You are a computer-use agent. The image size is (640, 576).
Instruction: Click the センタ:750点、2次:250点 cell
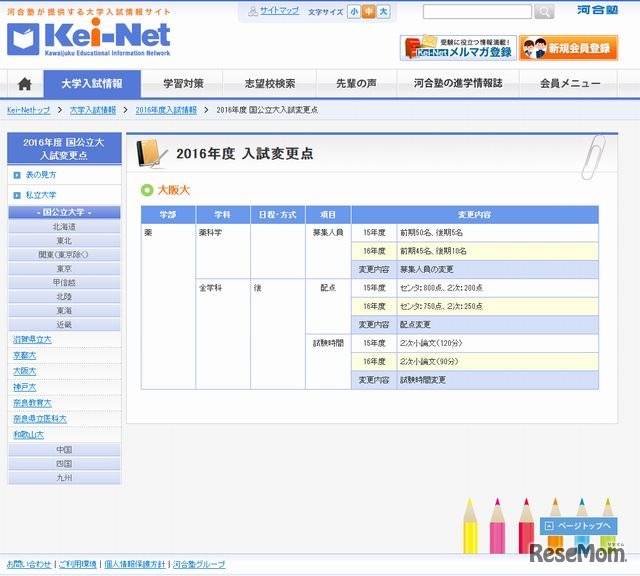coord(498,306)
